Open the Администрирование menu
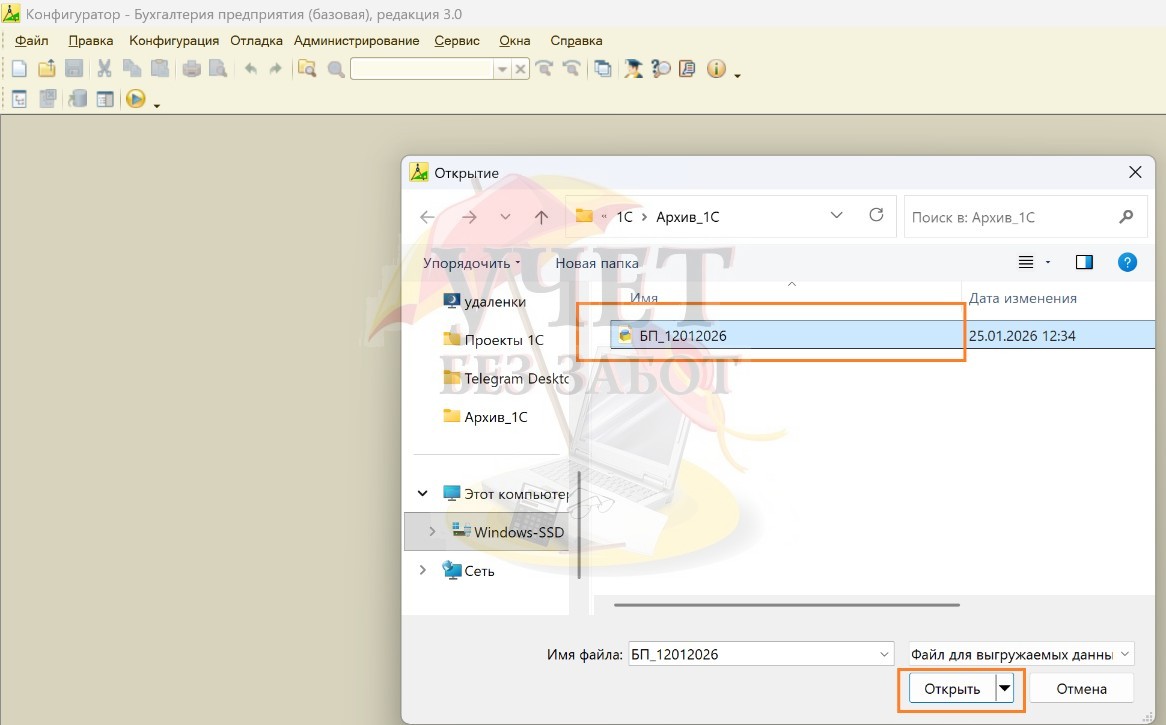1166x725 pixels. 356,41
